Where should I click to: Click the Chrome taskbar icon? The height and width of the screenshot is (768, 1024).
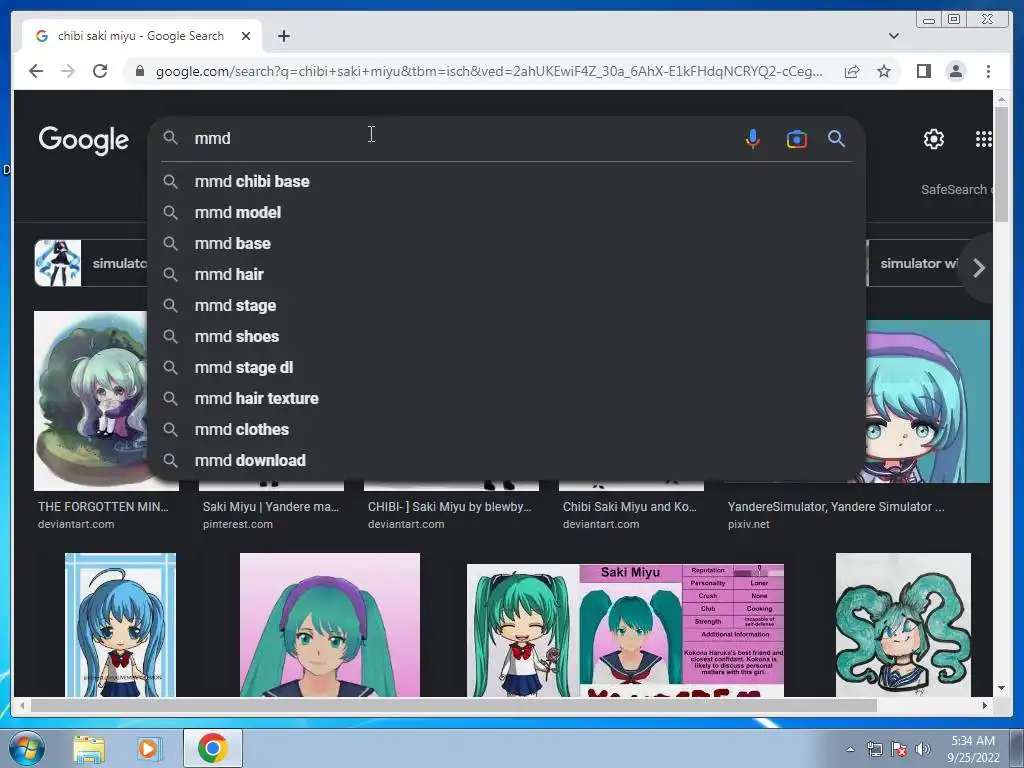coord(212,748)
